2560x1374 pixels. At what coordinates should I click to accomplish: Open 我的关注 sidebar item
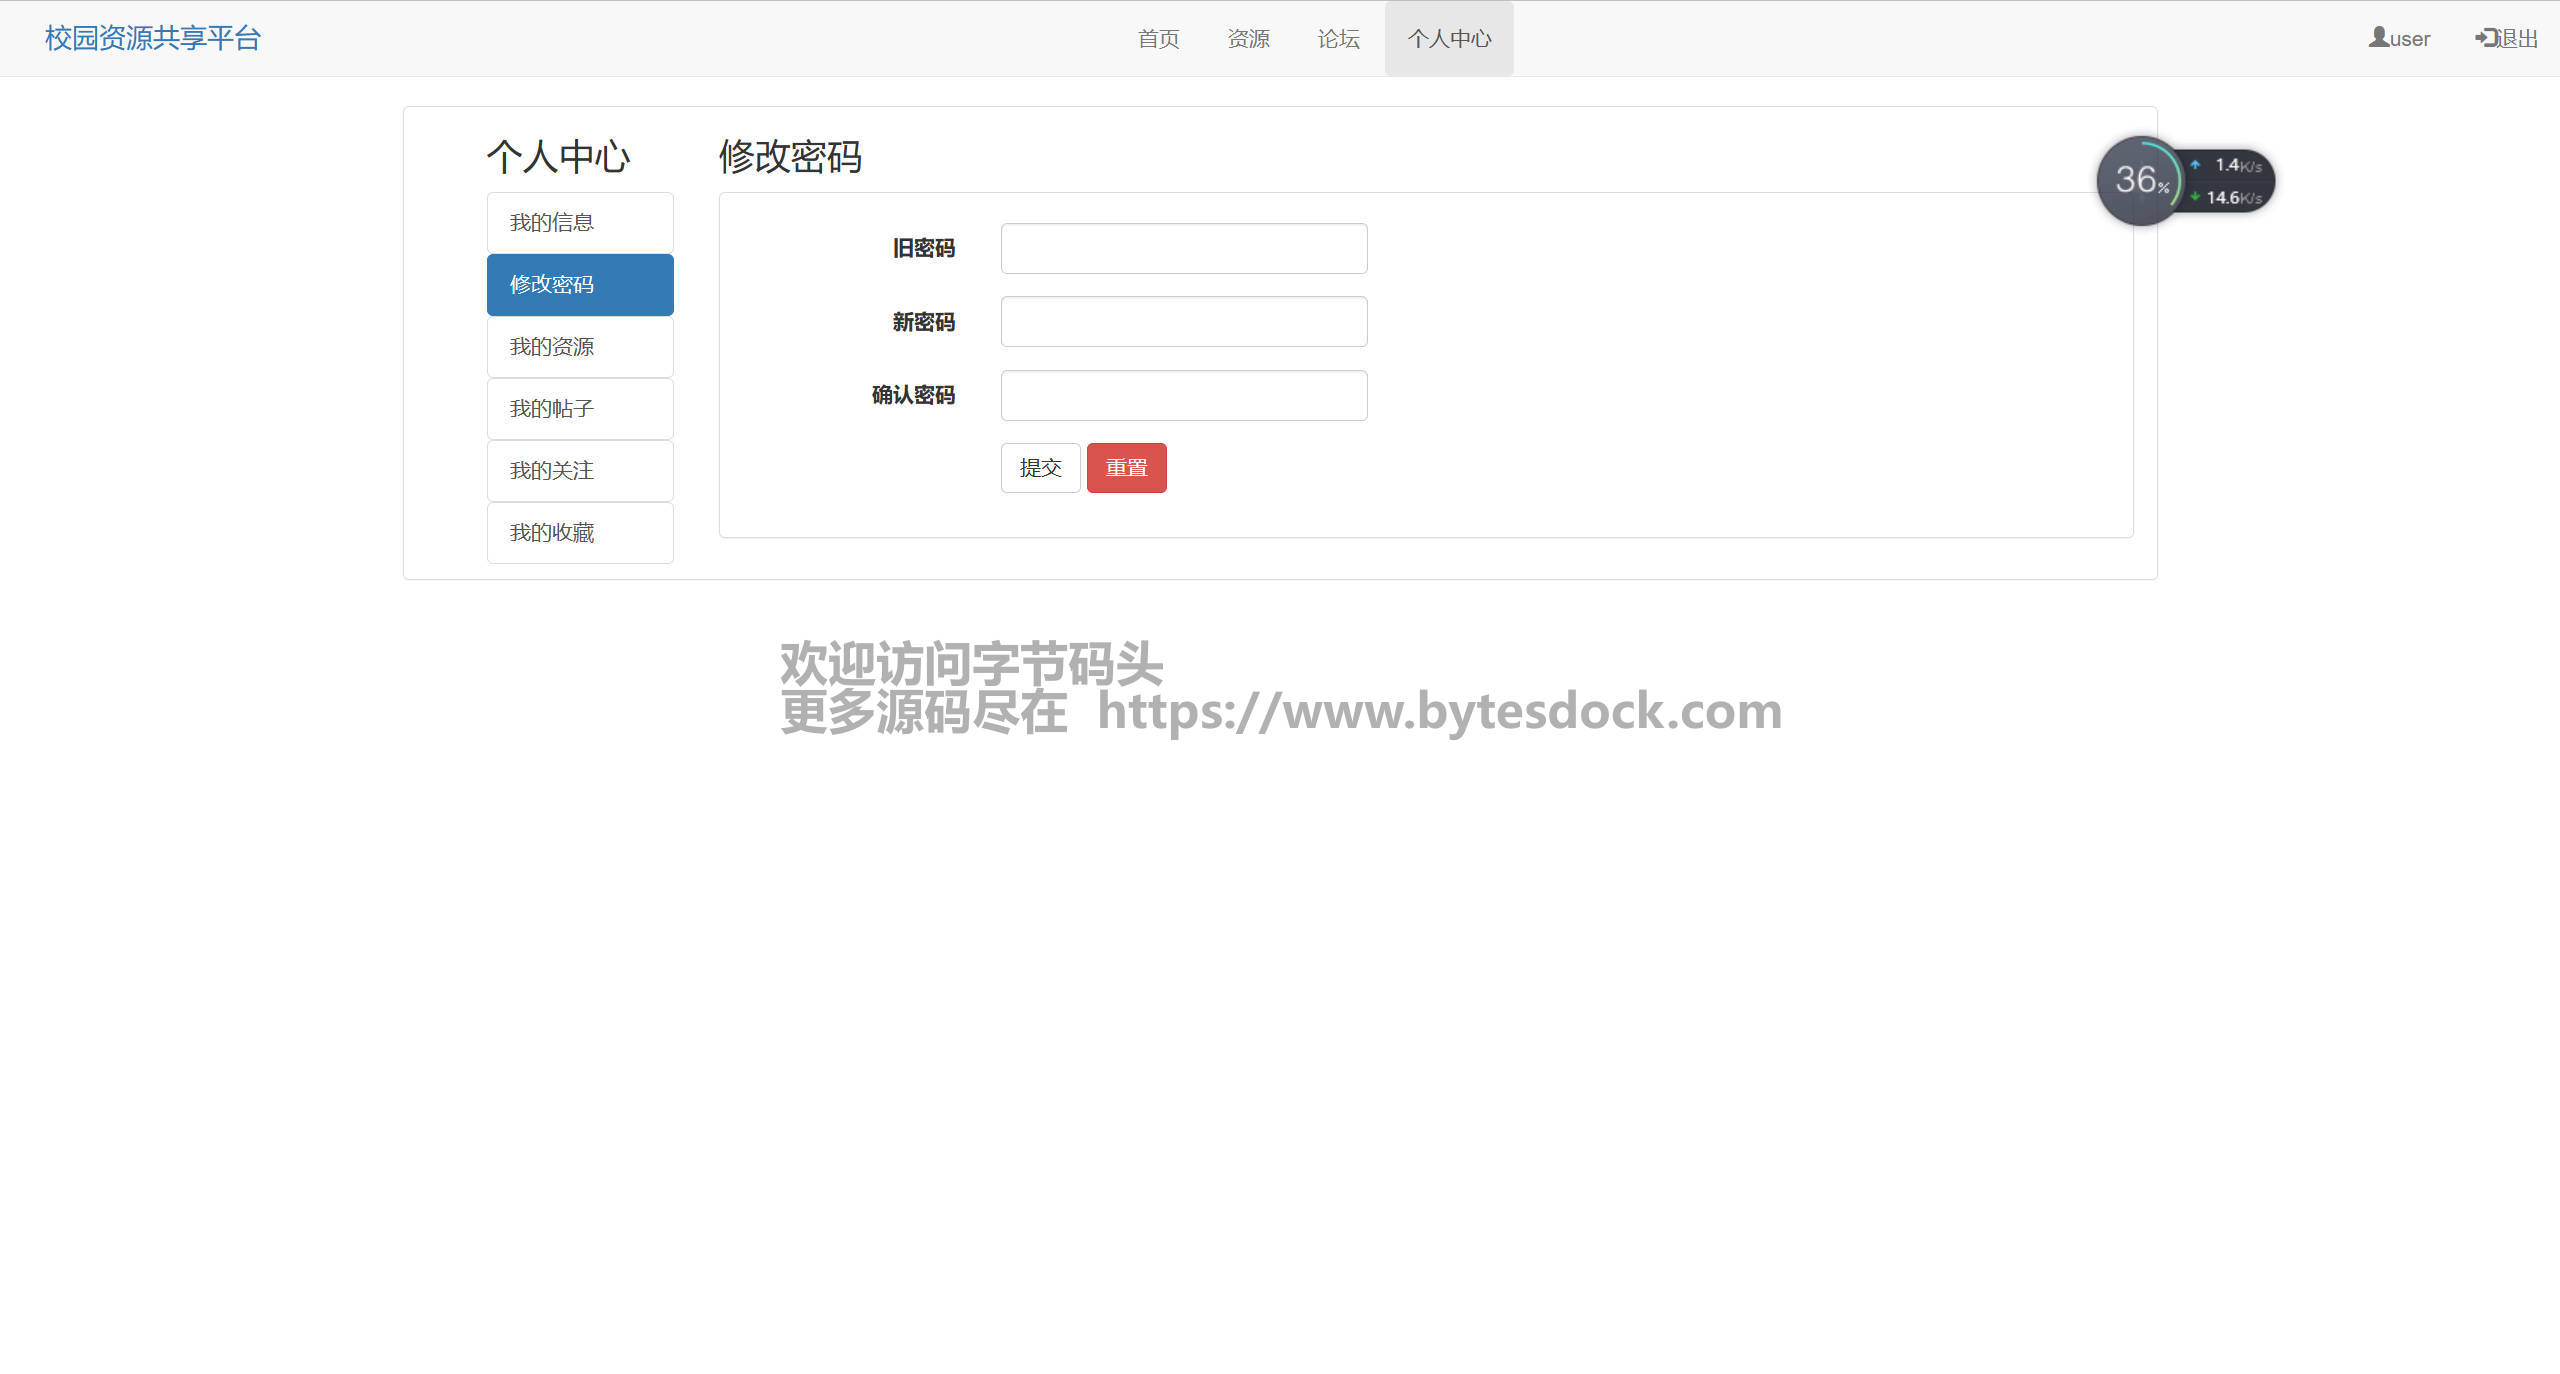[x=580, y=471]
